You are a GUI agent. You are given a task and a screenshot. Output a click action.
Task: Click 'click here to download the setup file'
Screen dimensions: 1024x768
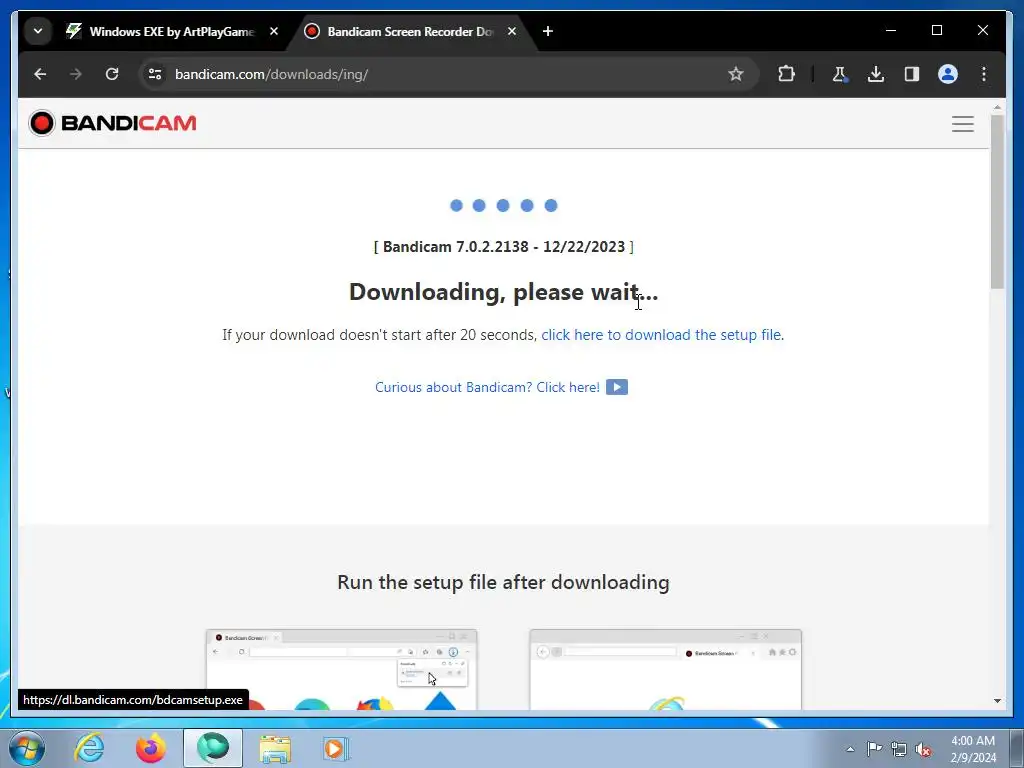tap(661, 334)
